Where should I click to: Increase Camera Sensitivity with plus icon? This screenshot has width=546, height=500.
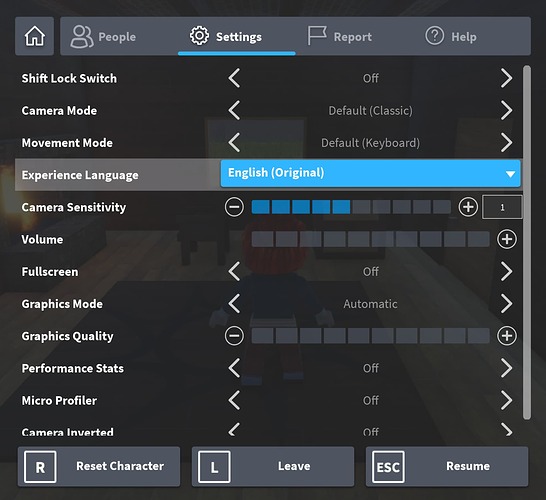click(468, 207)
